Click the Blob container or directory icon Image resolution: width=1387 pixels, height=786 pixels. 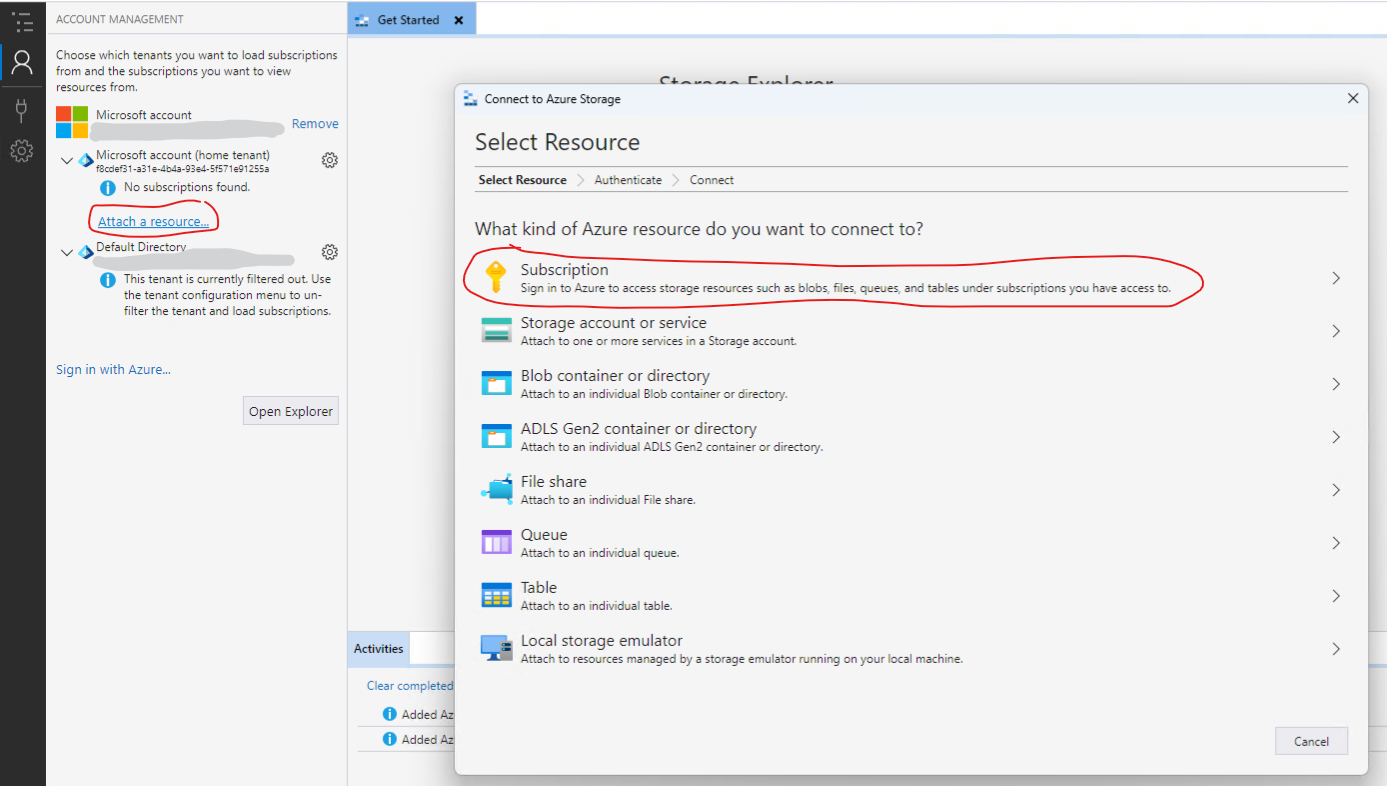click(x=496, y=384)
